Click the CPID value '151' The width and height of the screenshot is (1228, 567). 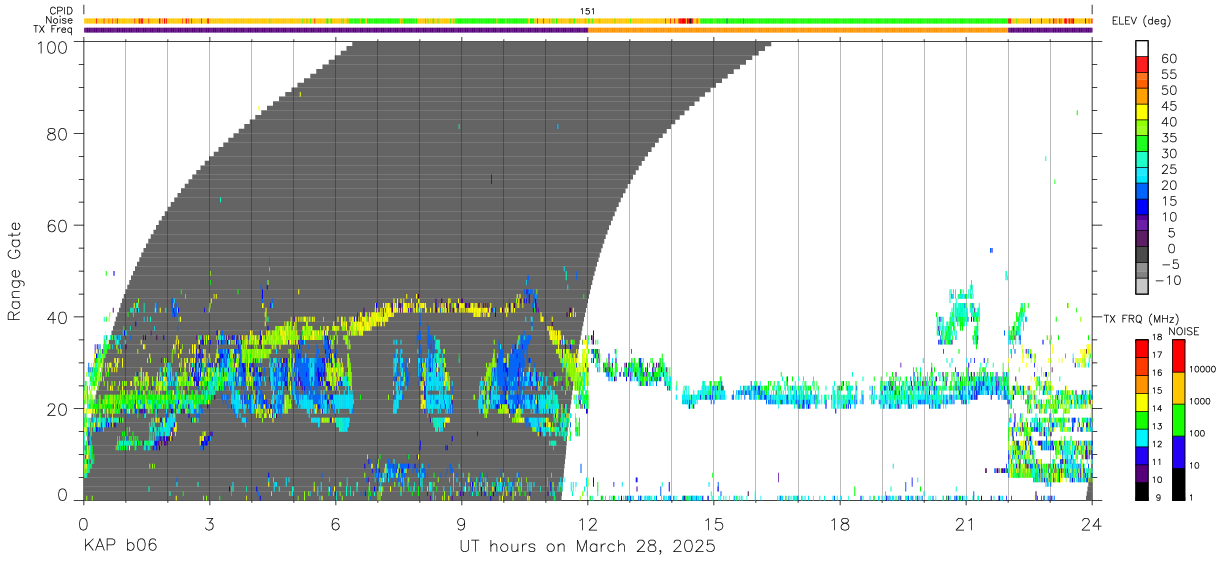click(588, 11)
